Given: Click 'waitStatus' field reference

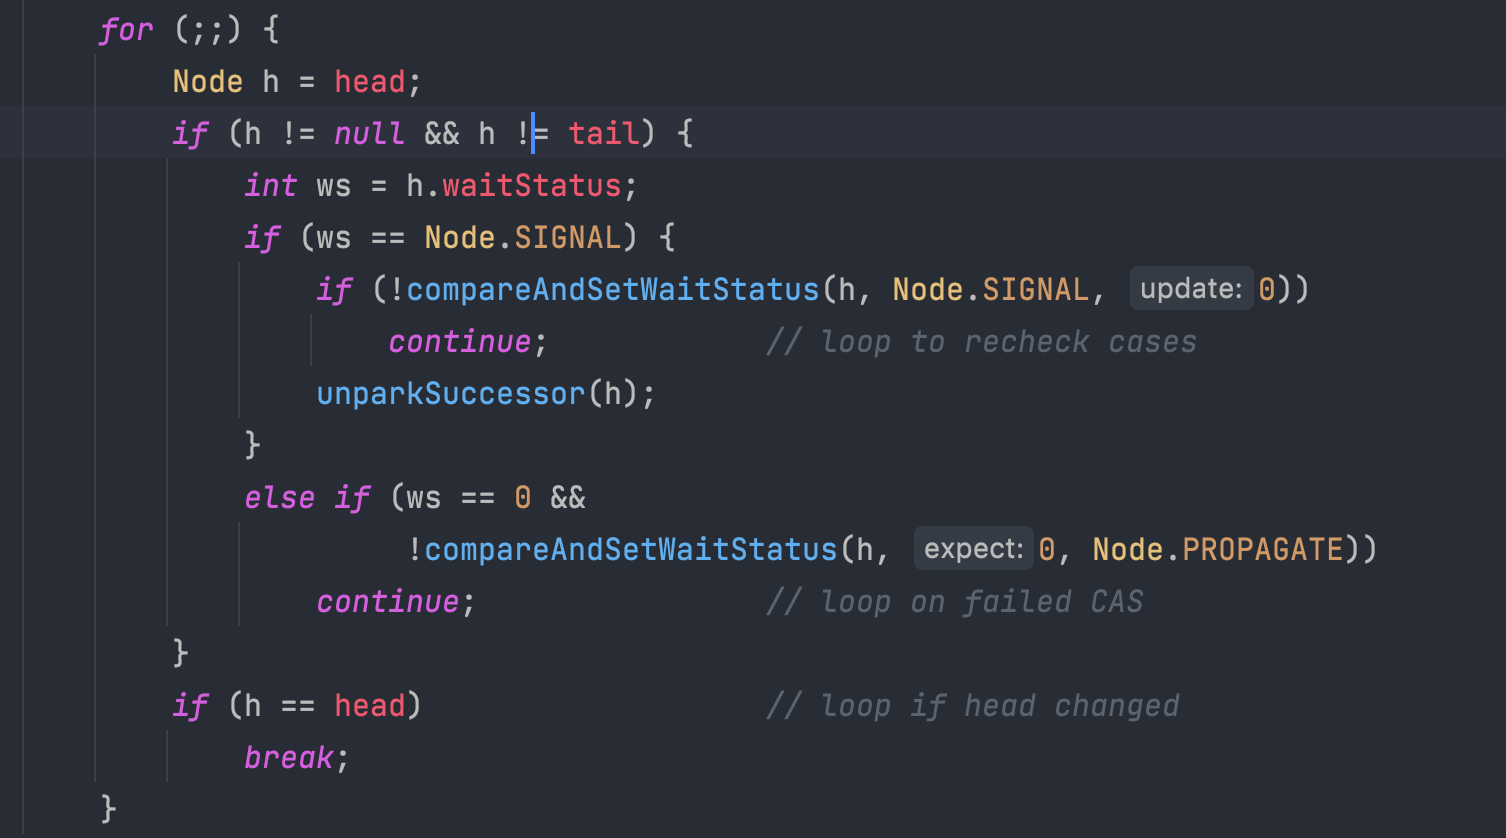Looking at the screenshot, I should coord(532,186).
